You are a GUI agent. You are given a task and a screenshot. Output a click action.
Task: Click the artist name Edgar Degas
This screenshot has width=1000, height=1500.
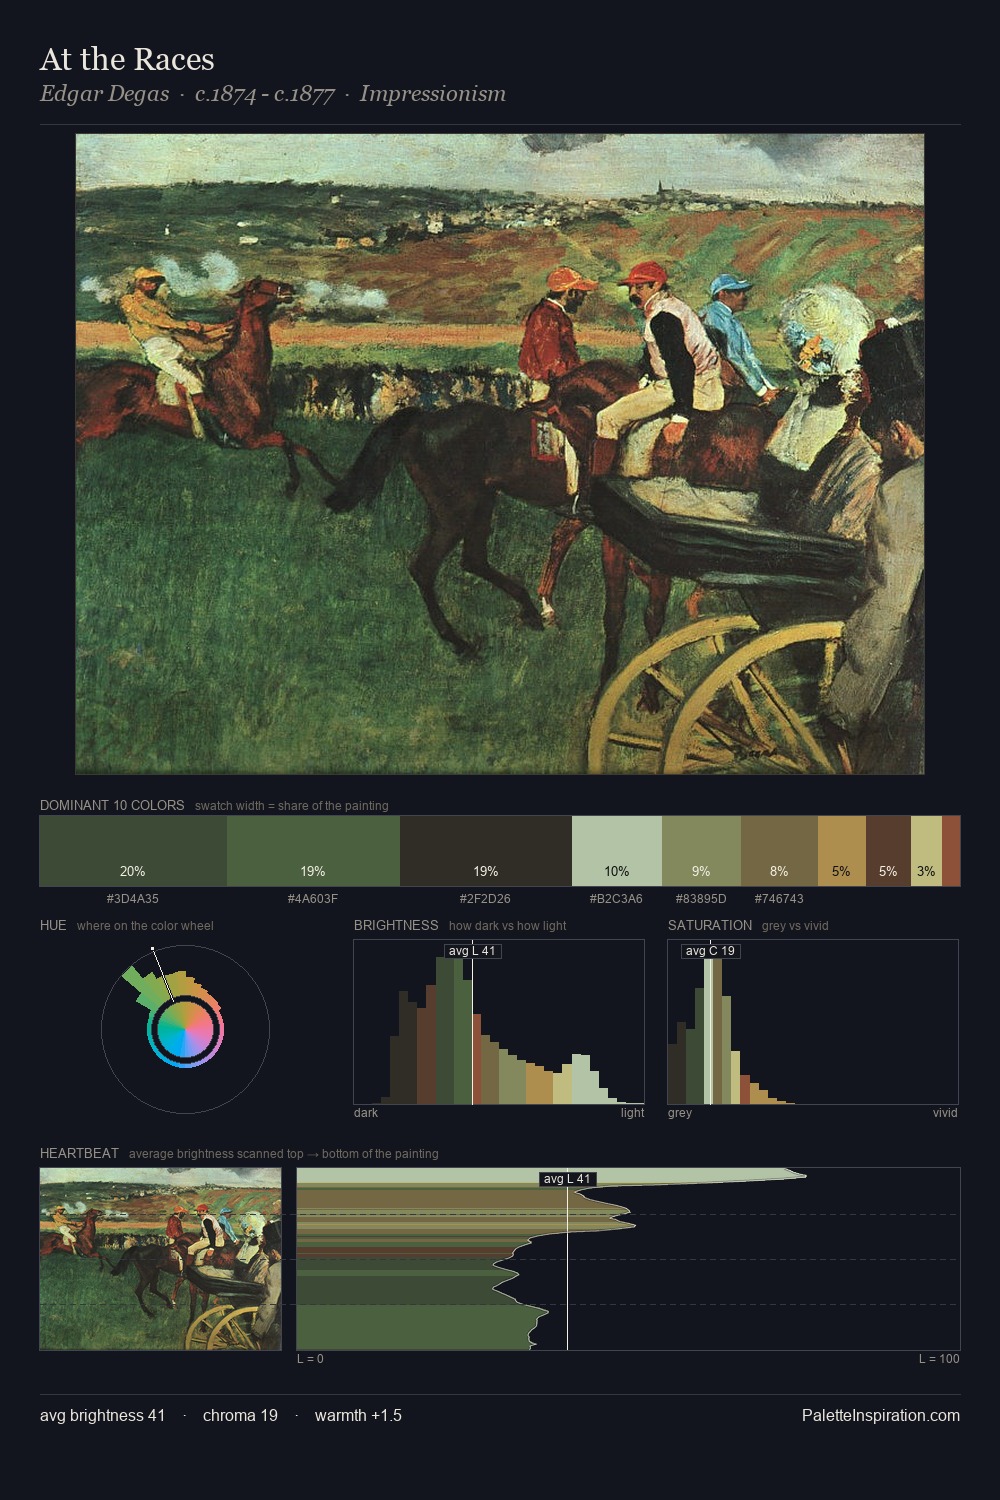tap(105, 94)
